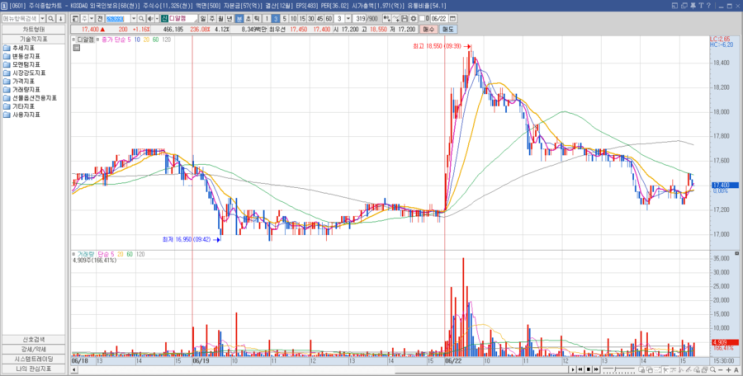Viewport: 743px width, 376px height.
Task: Open the calendar icon next to 06/22
Action: [x=453, y=18]
